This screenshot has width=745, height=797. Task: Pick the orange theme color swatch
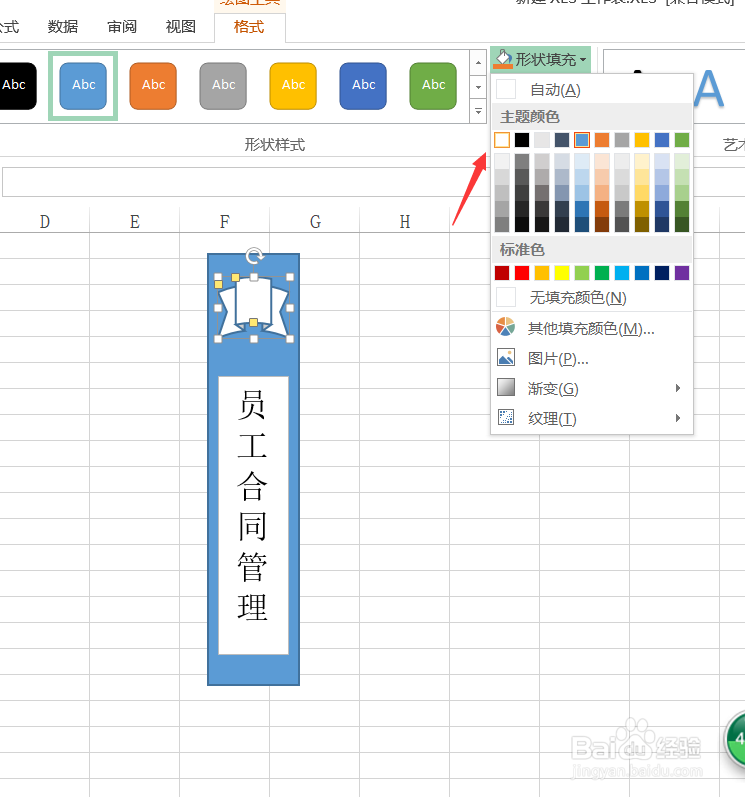pyautogui.click(x=602, y=140)
